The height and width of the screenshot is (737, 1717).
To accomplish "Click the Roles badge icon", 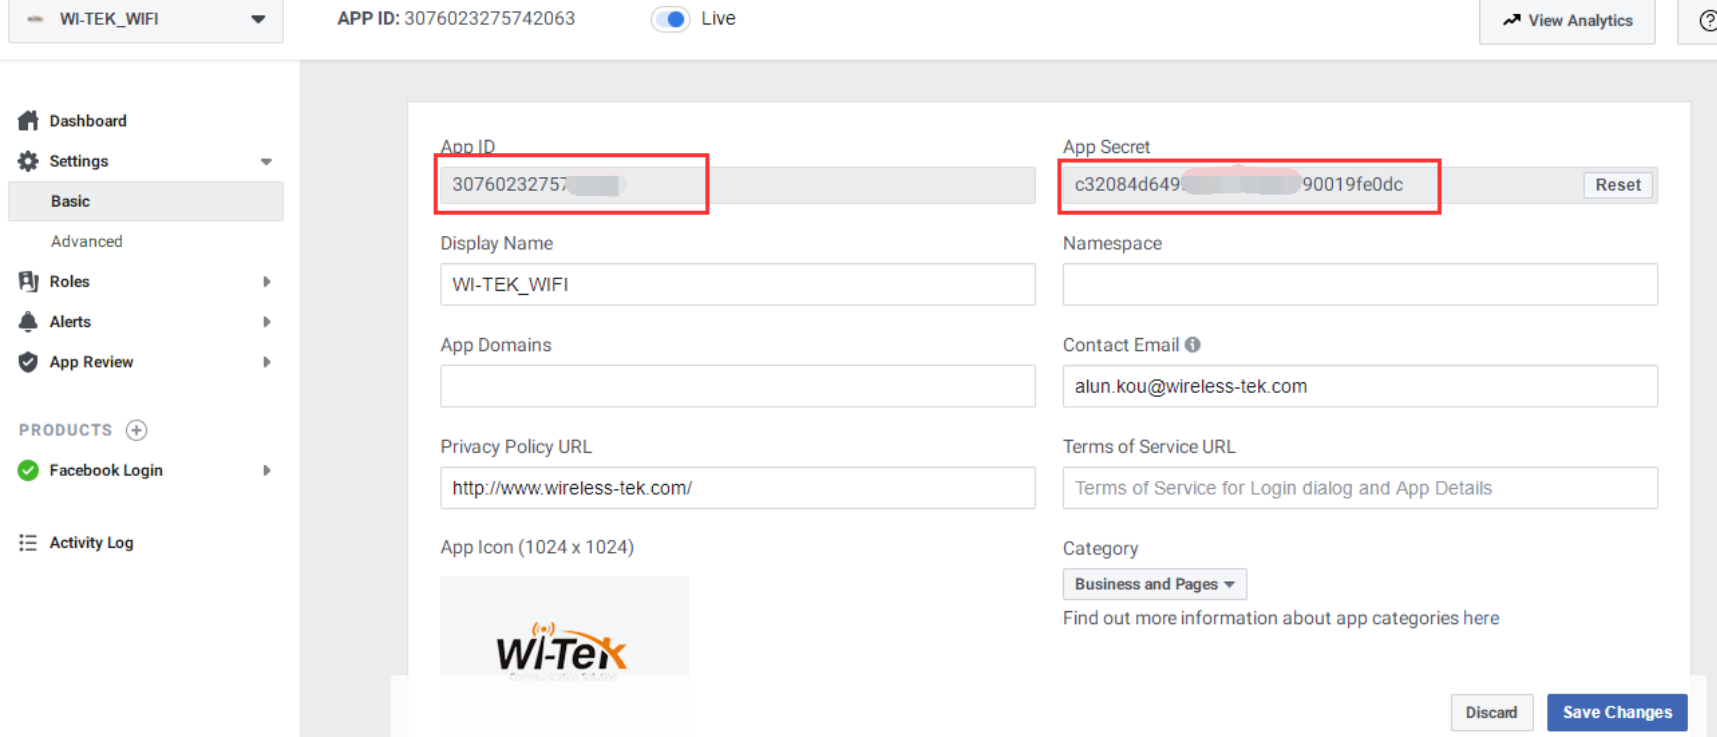I will point(28,282).
